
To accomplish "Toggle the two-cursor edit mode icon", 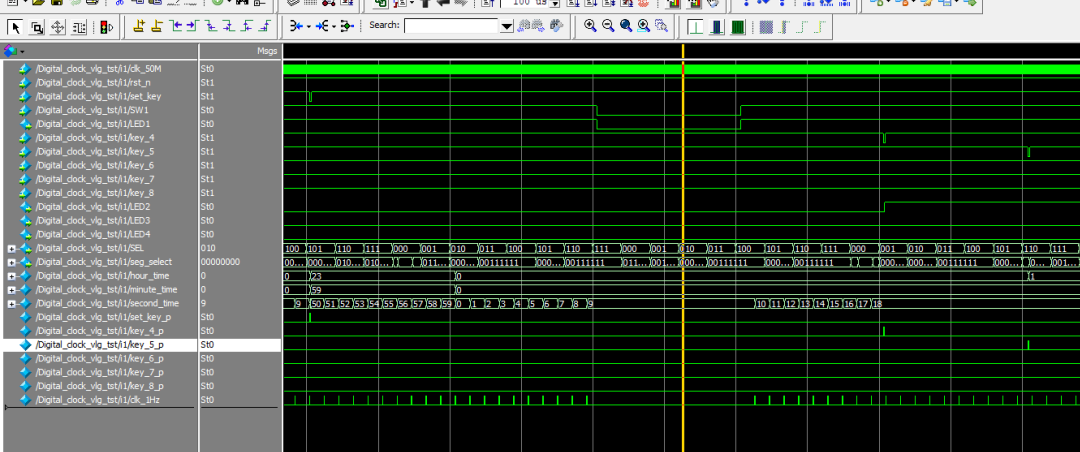I will click(79, 27).
